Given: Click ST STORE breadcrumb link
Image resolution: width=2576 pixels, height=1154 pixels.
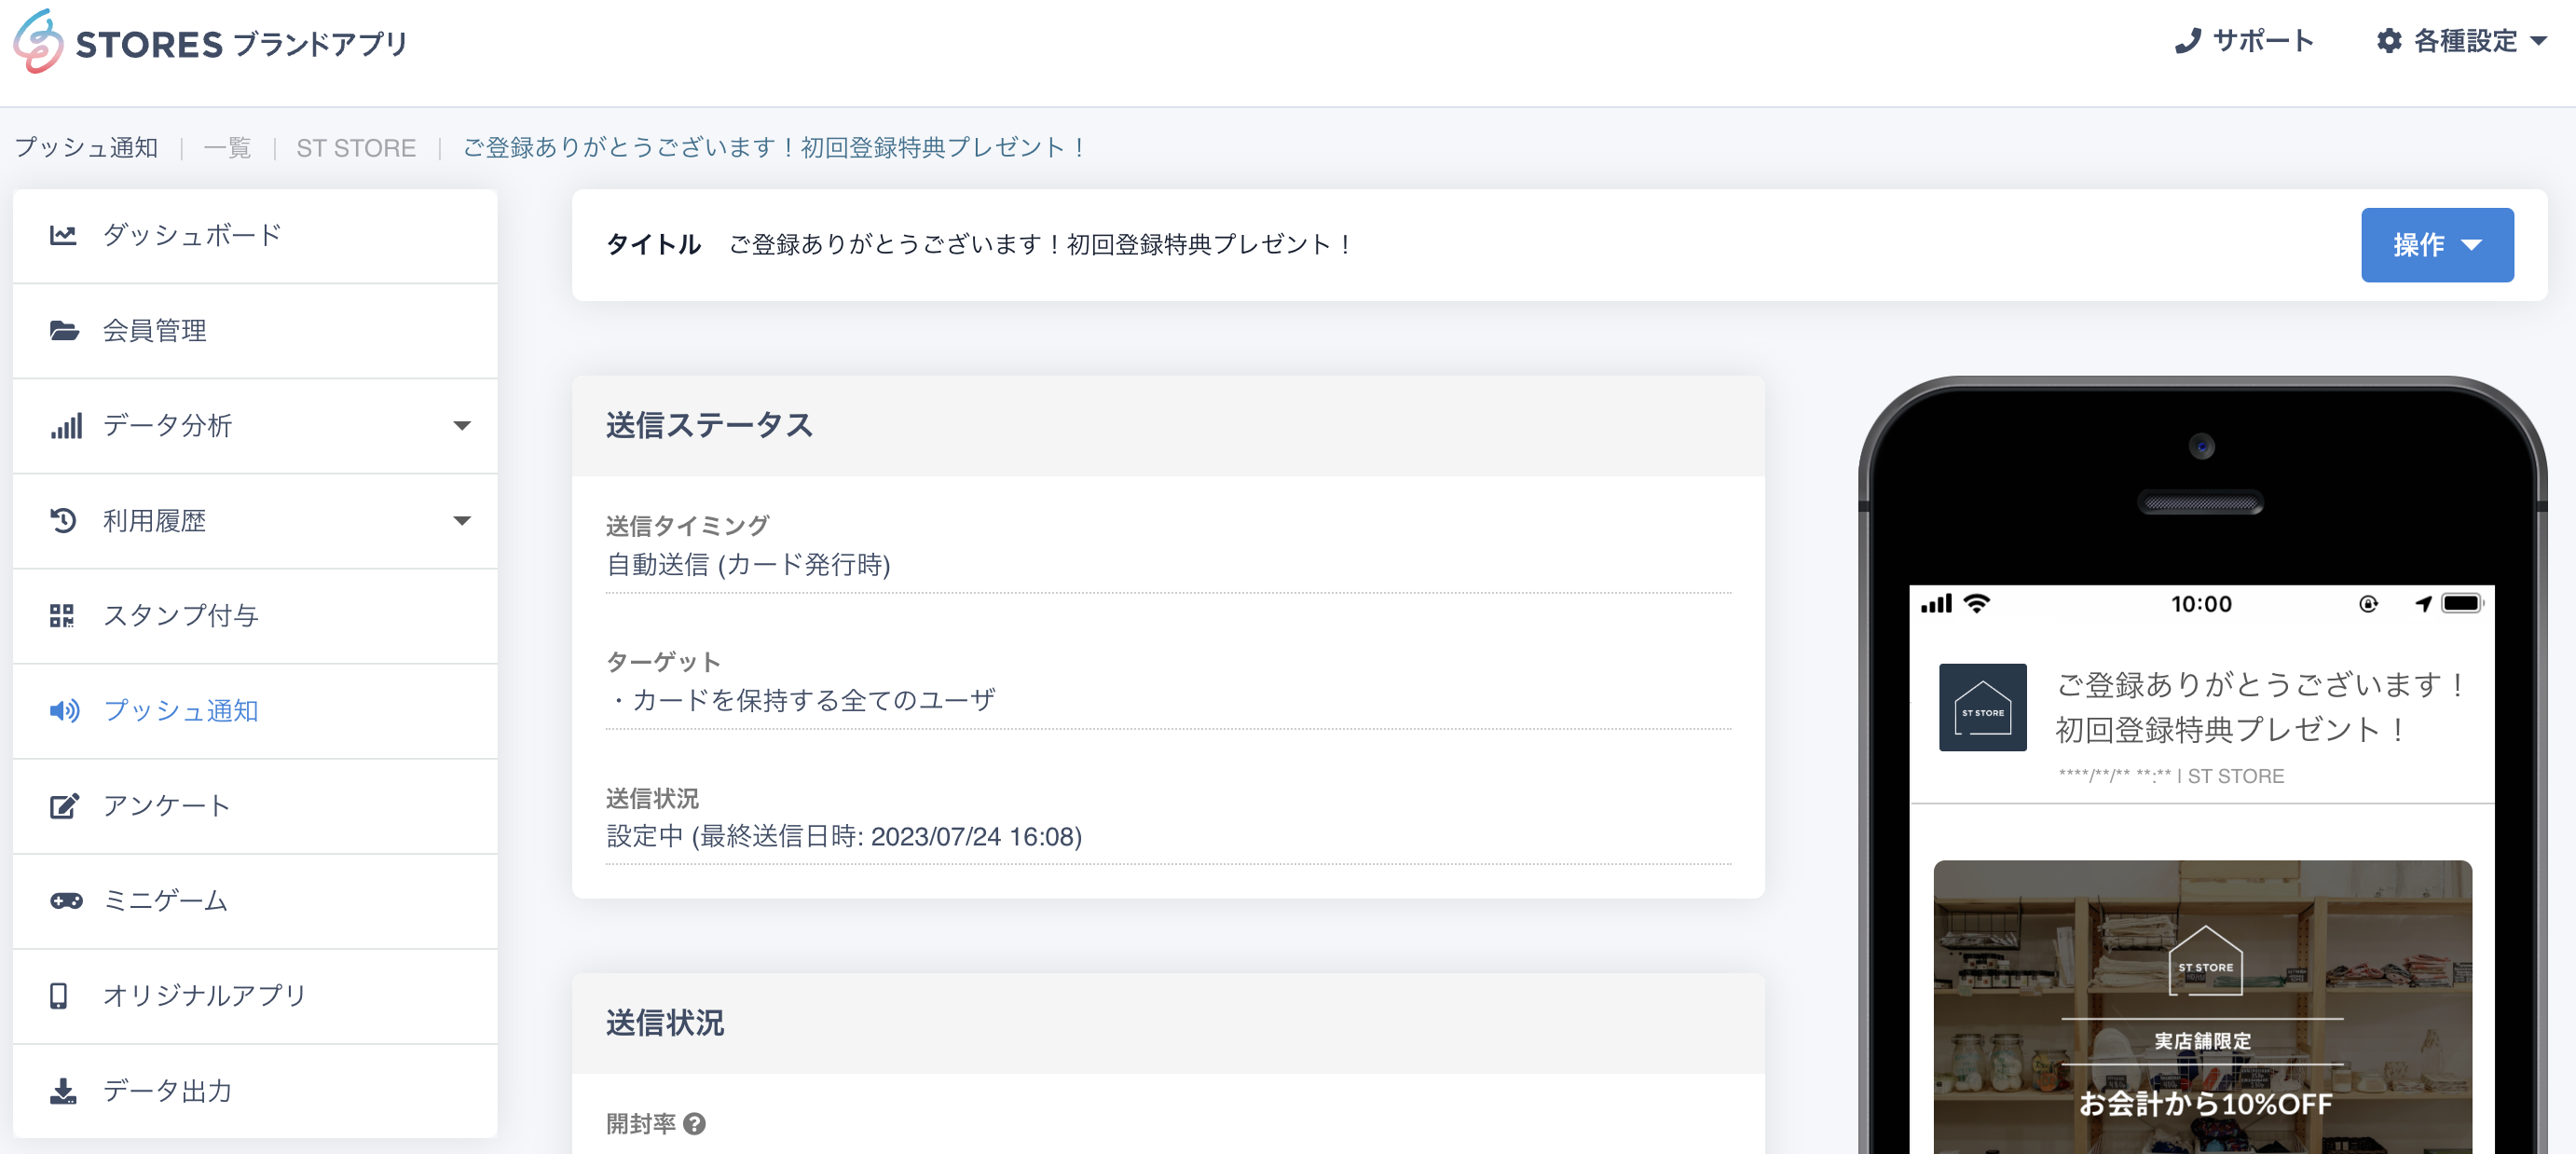Looking at the screenshot, I should tap(356, 148).
